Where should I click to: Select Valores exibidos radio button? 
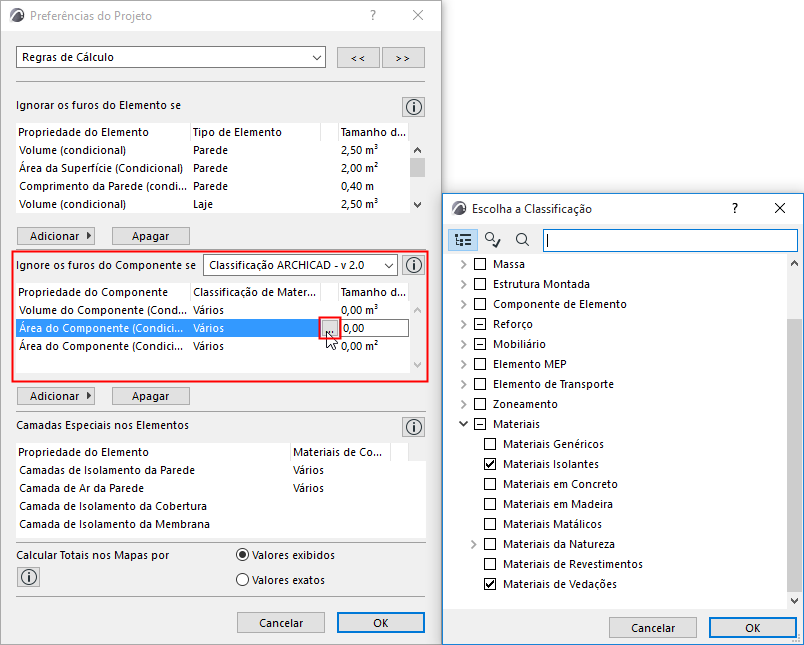(242, 555)
